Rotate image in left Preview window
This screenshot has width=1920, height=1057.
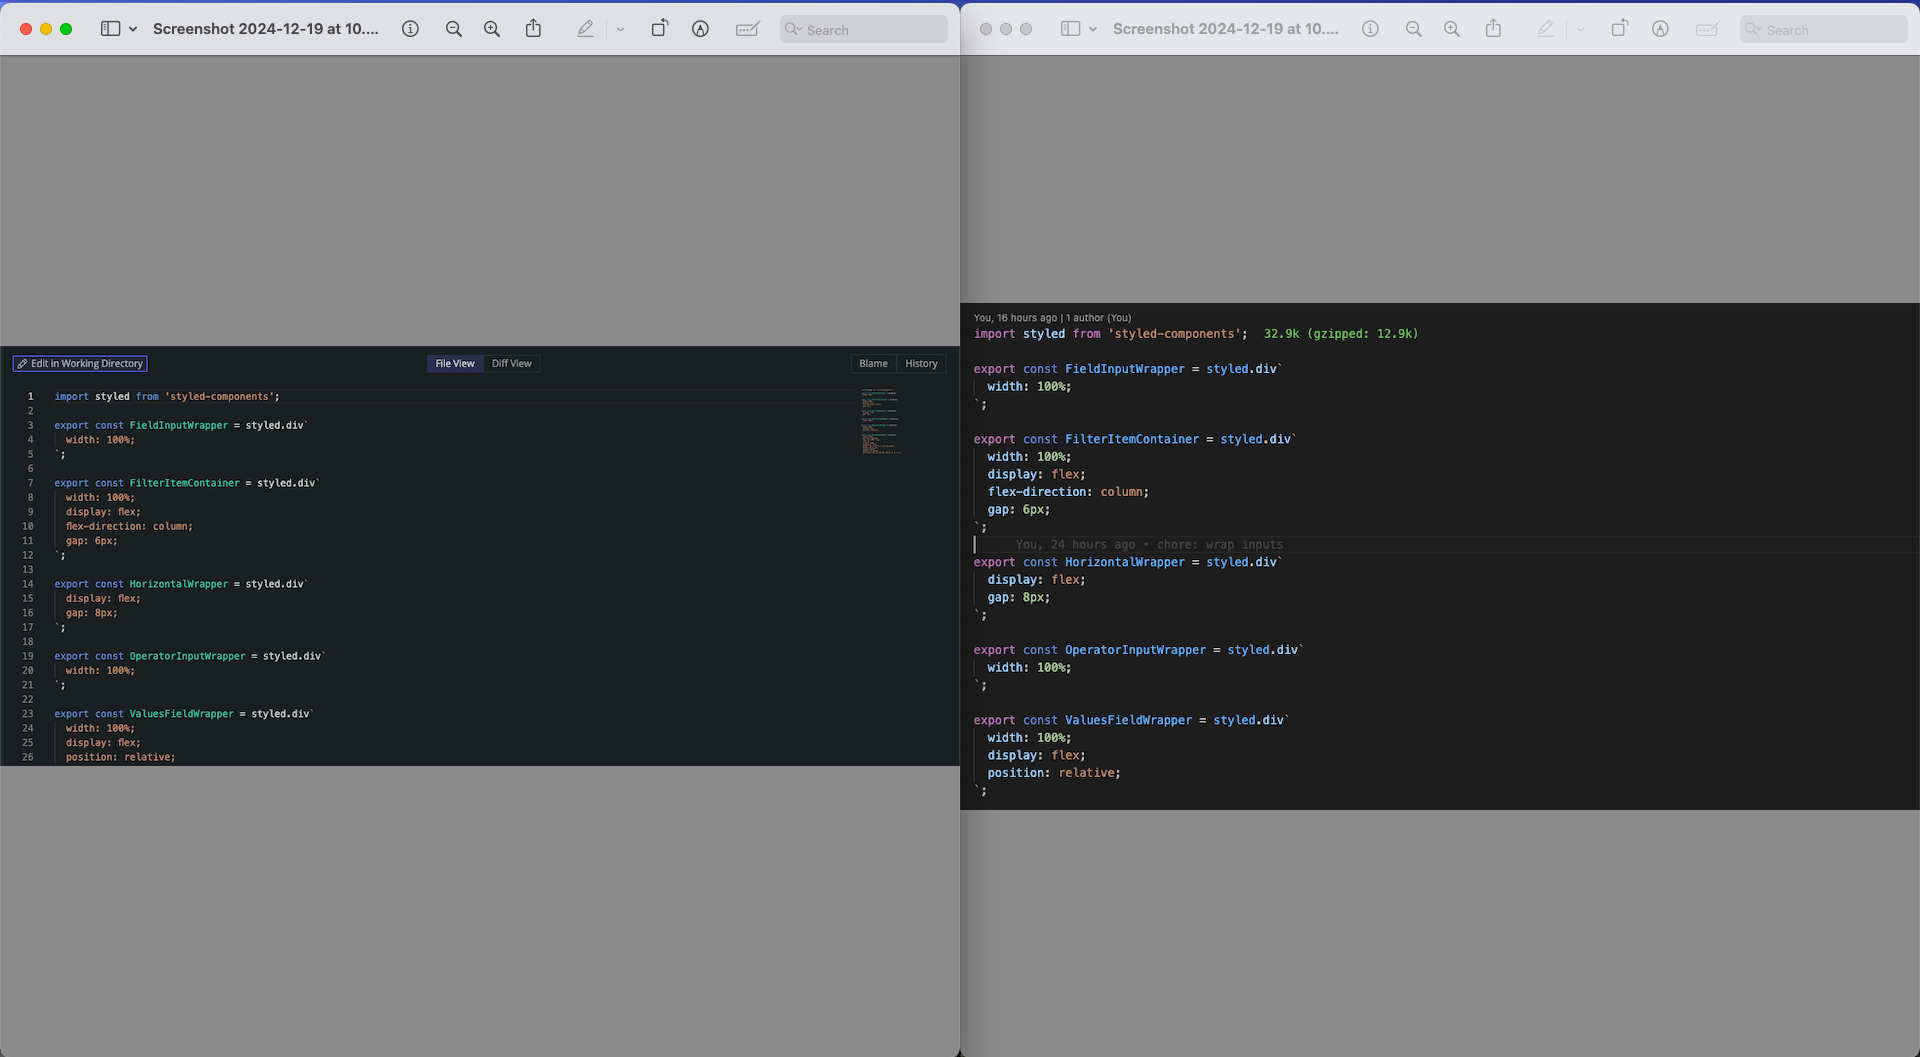(x=659, y=28)
